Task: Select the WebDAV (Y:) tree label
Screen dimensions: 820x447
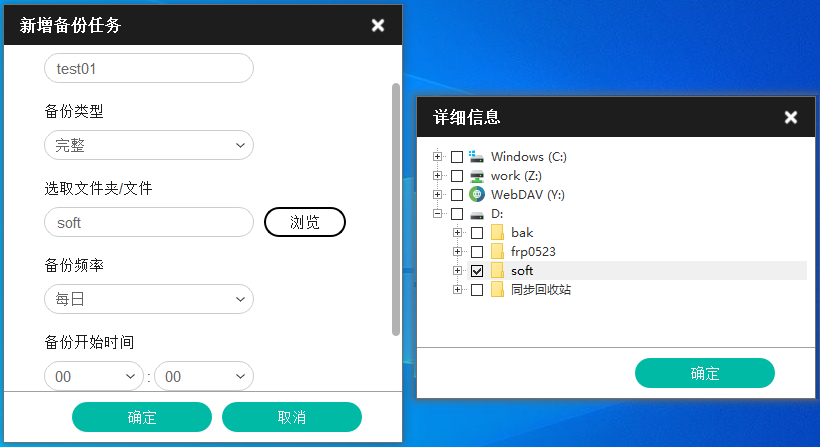Action: pyautogui.click(x=528, y=194)
